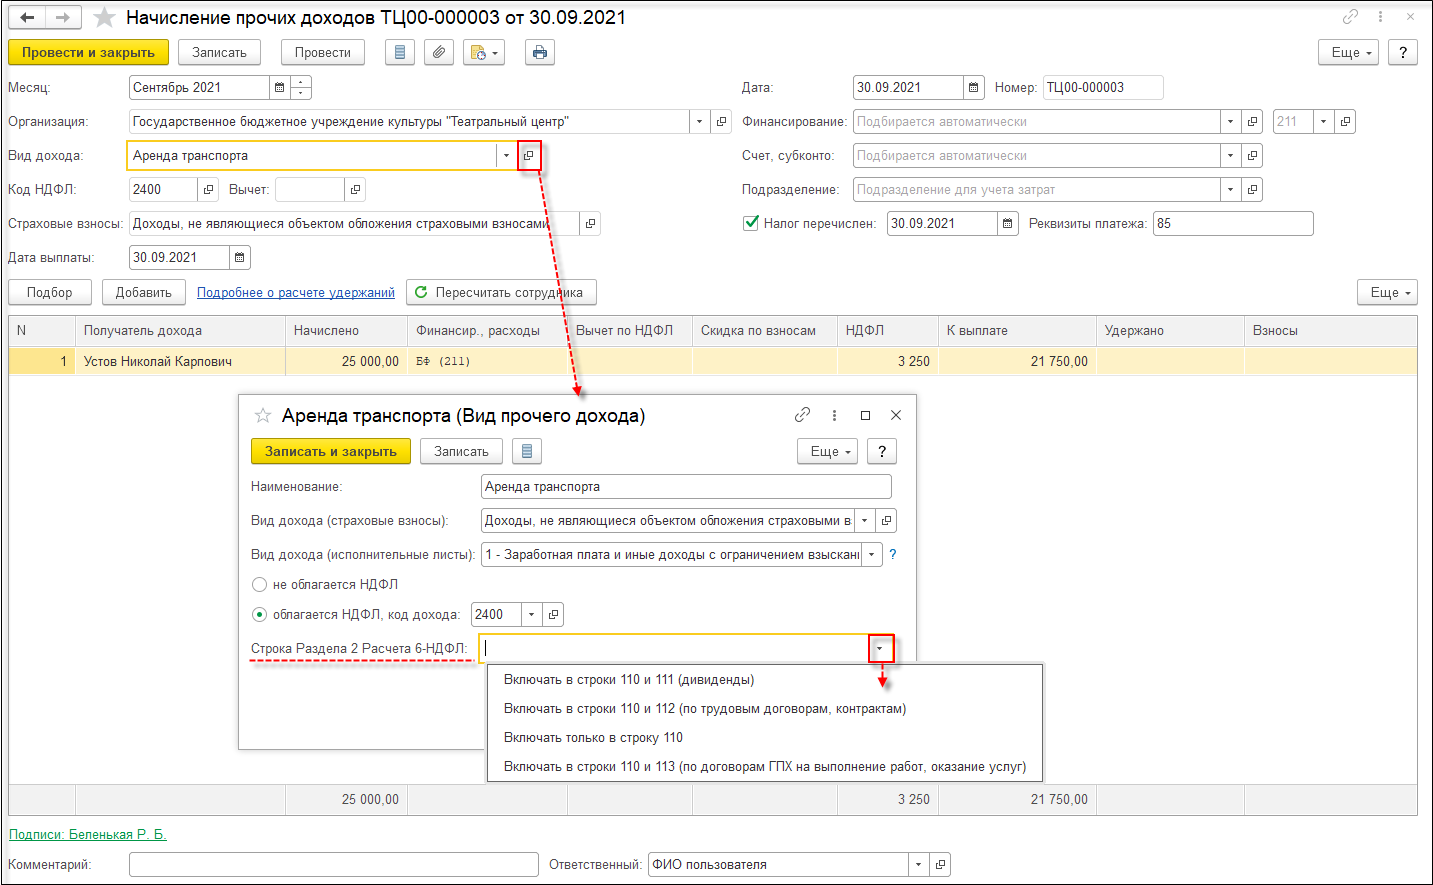Image resolution: width=1433 pixels, height=885 pixels.
Task: Open Ответственный record icon
Action: click(x=939, y=865)
